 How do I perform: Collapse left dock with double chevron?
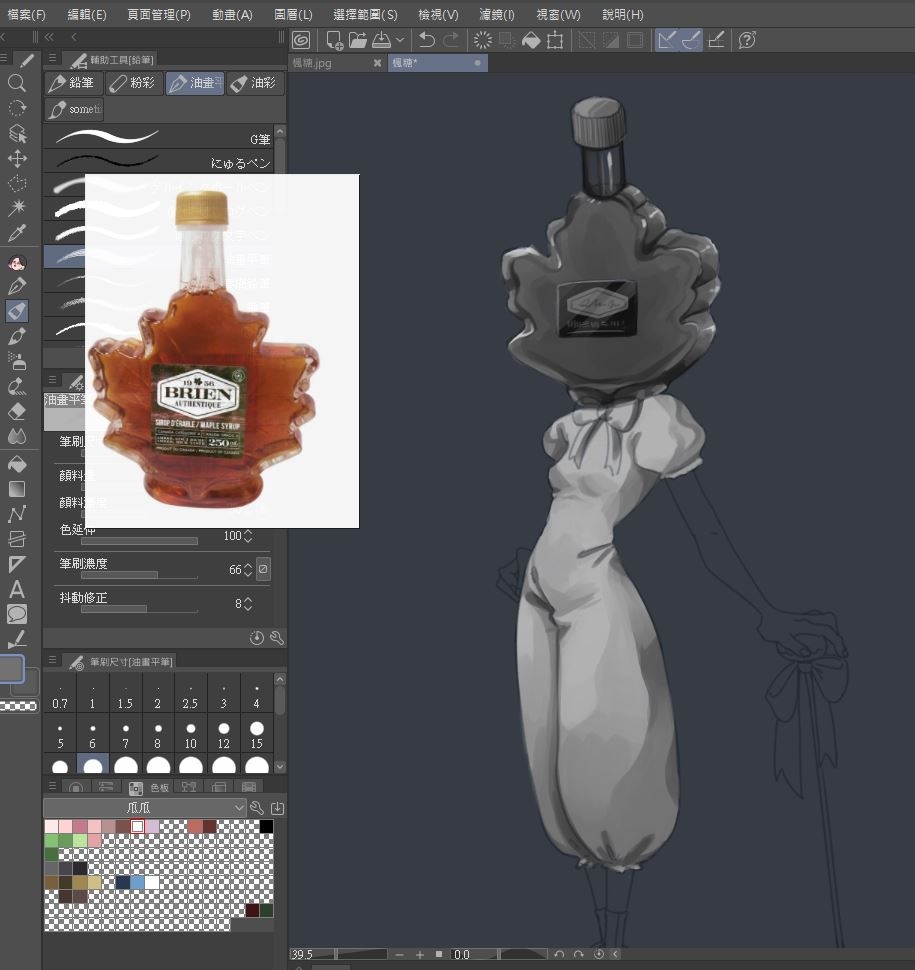[x=49, y=37]
